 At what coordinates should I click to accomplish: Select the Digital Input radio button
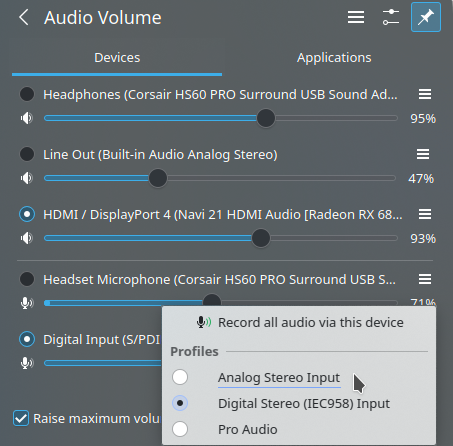[x=27, y=339]
